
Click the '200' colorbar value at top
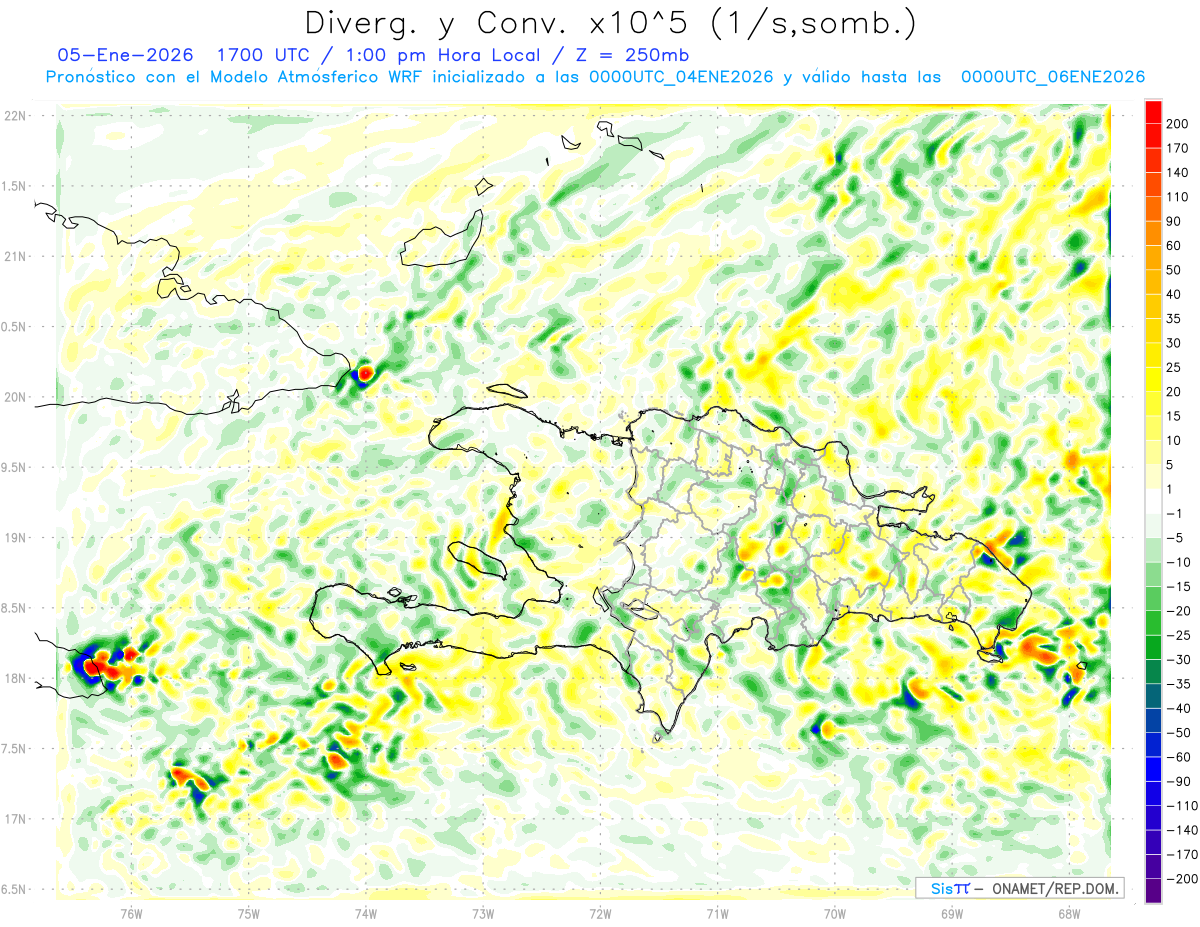[x=1176, y=123]
